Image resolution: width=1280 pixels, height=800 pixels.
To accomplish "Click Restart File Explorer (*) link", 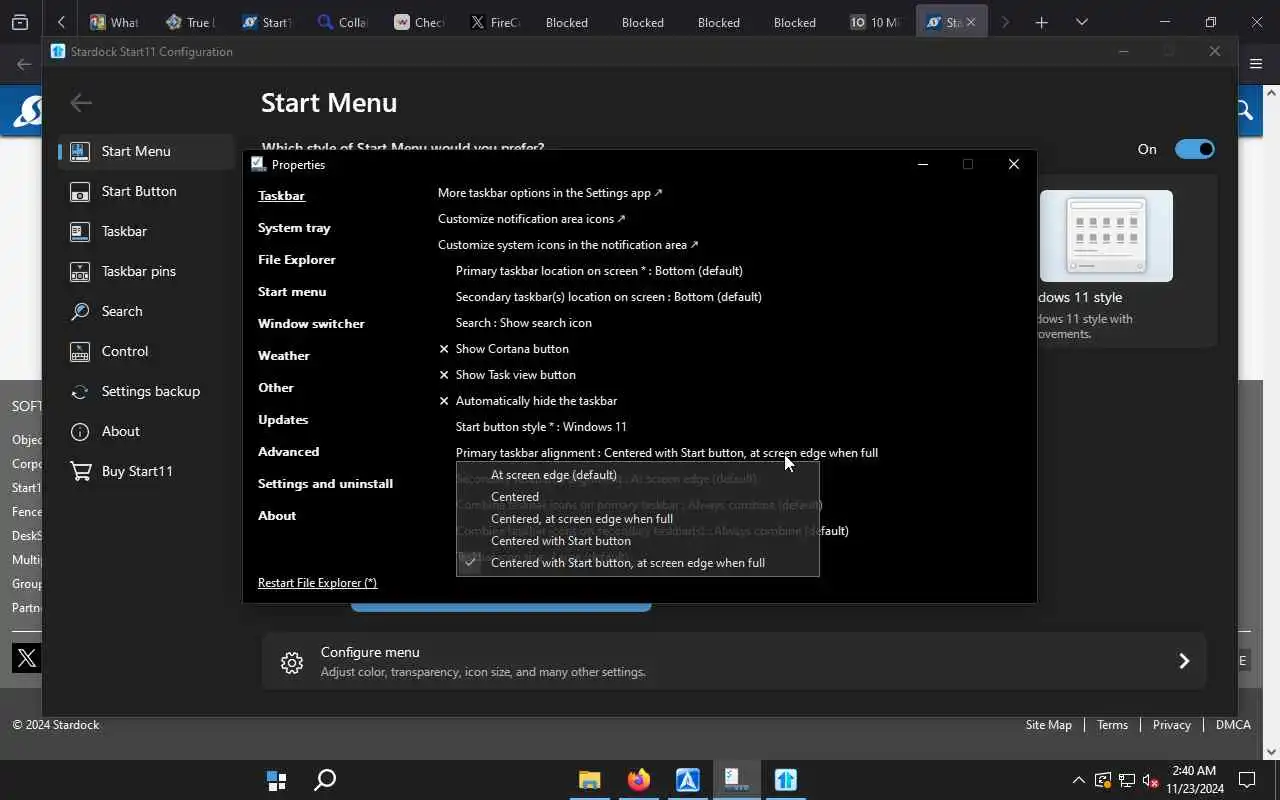I will point(317,583).
